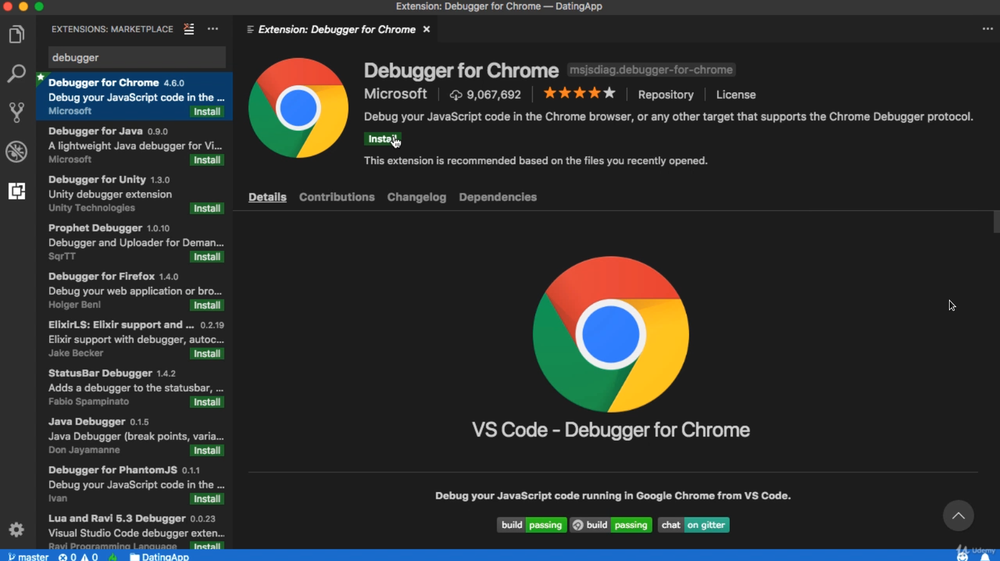This screenshot has height=561, width=1000.
Task: Click the large Chrome logo in readme
Action: tap(611, 334)
